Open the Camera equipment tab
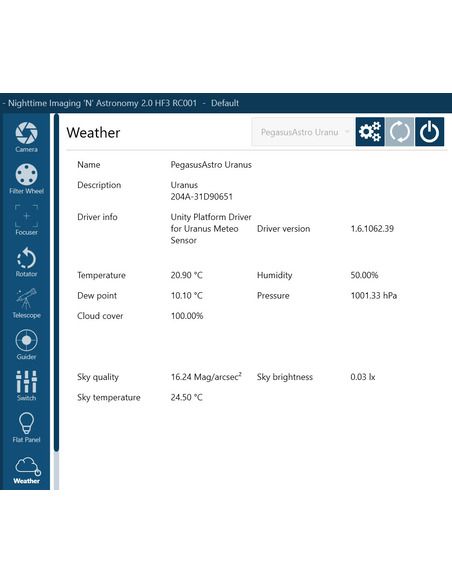452x584 pixels. [x=26, y=137]
